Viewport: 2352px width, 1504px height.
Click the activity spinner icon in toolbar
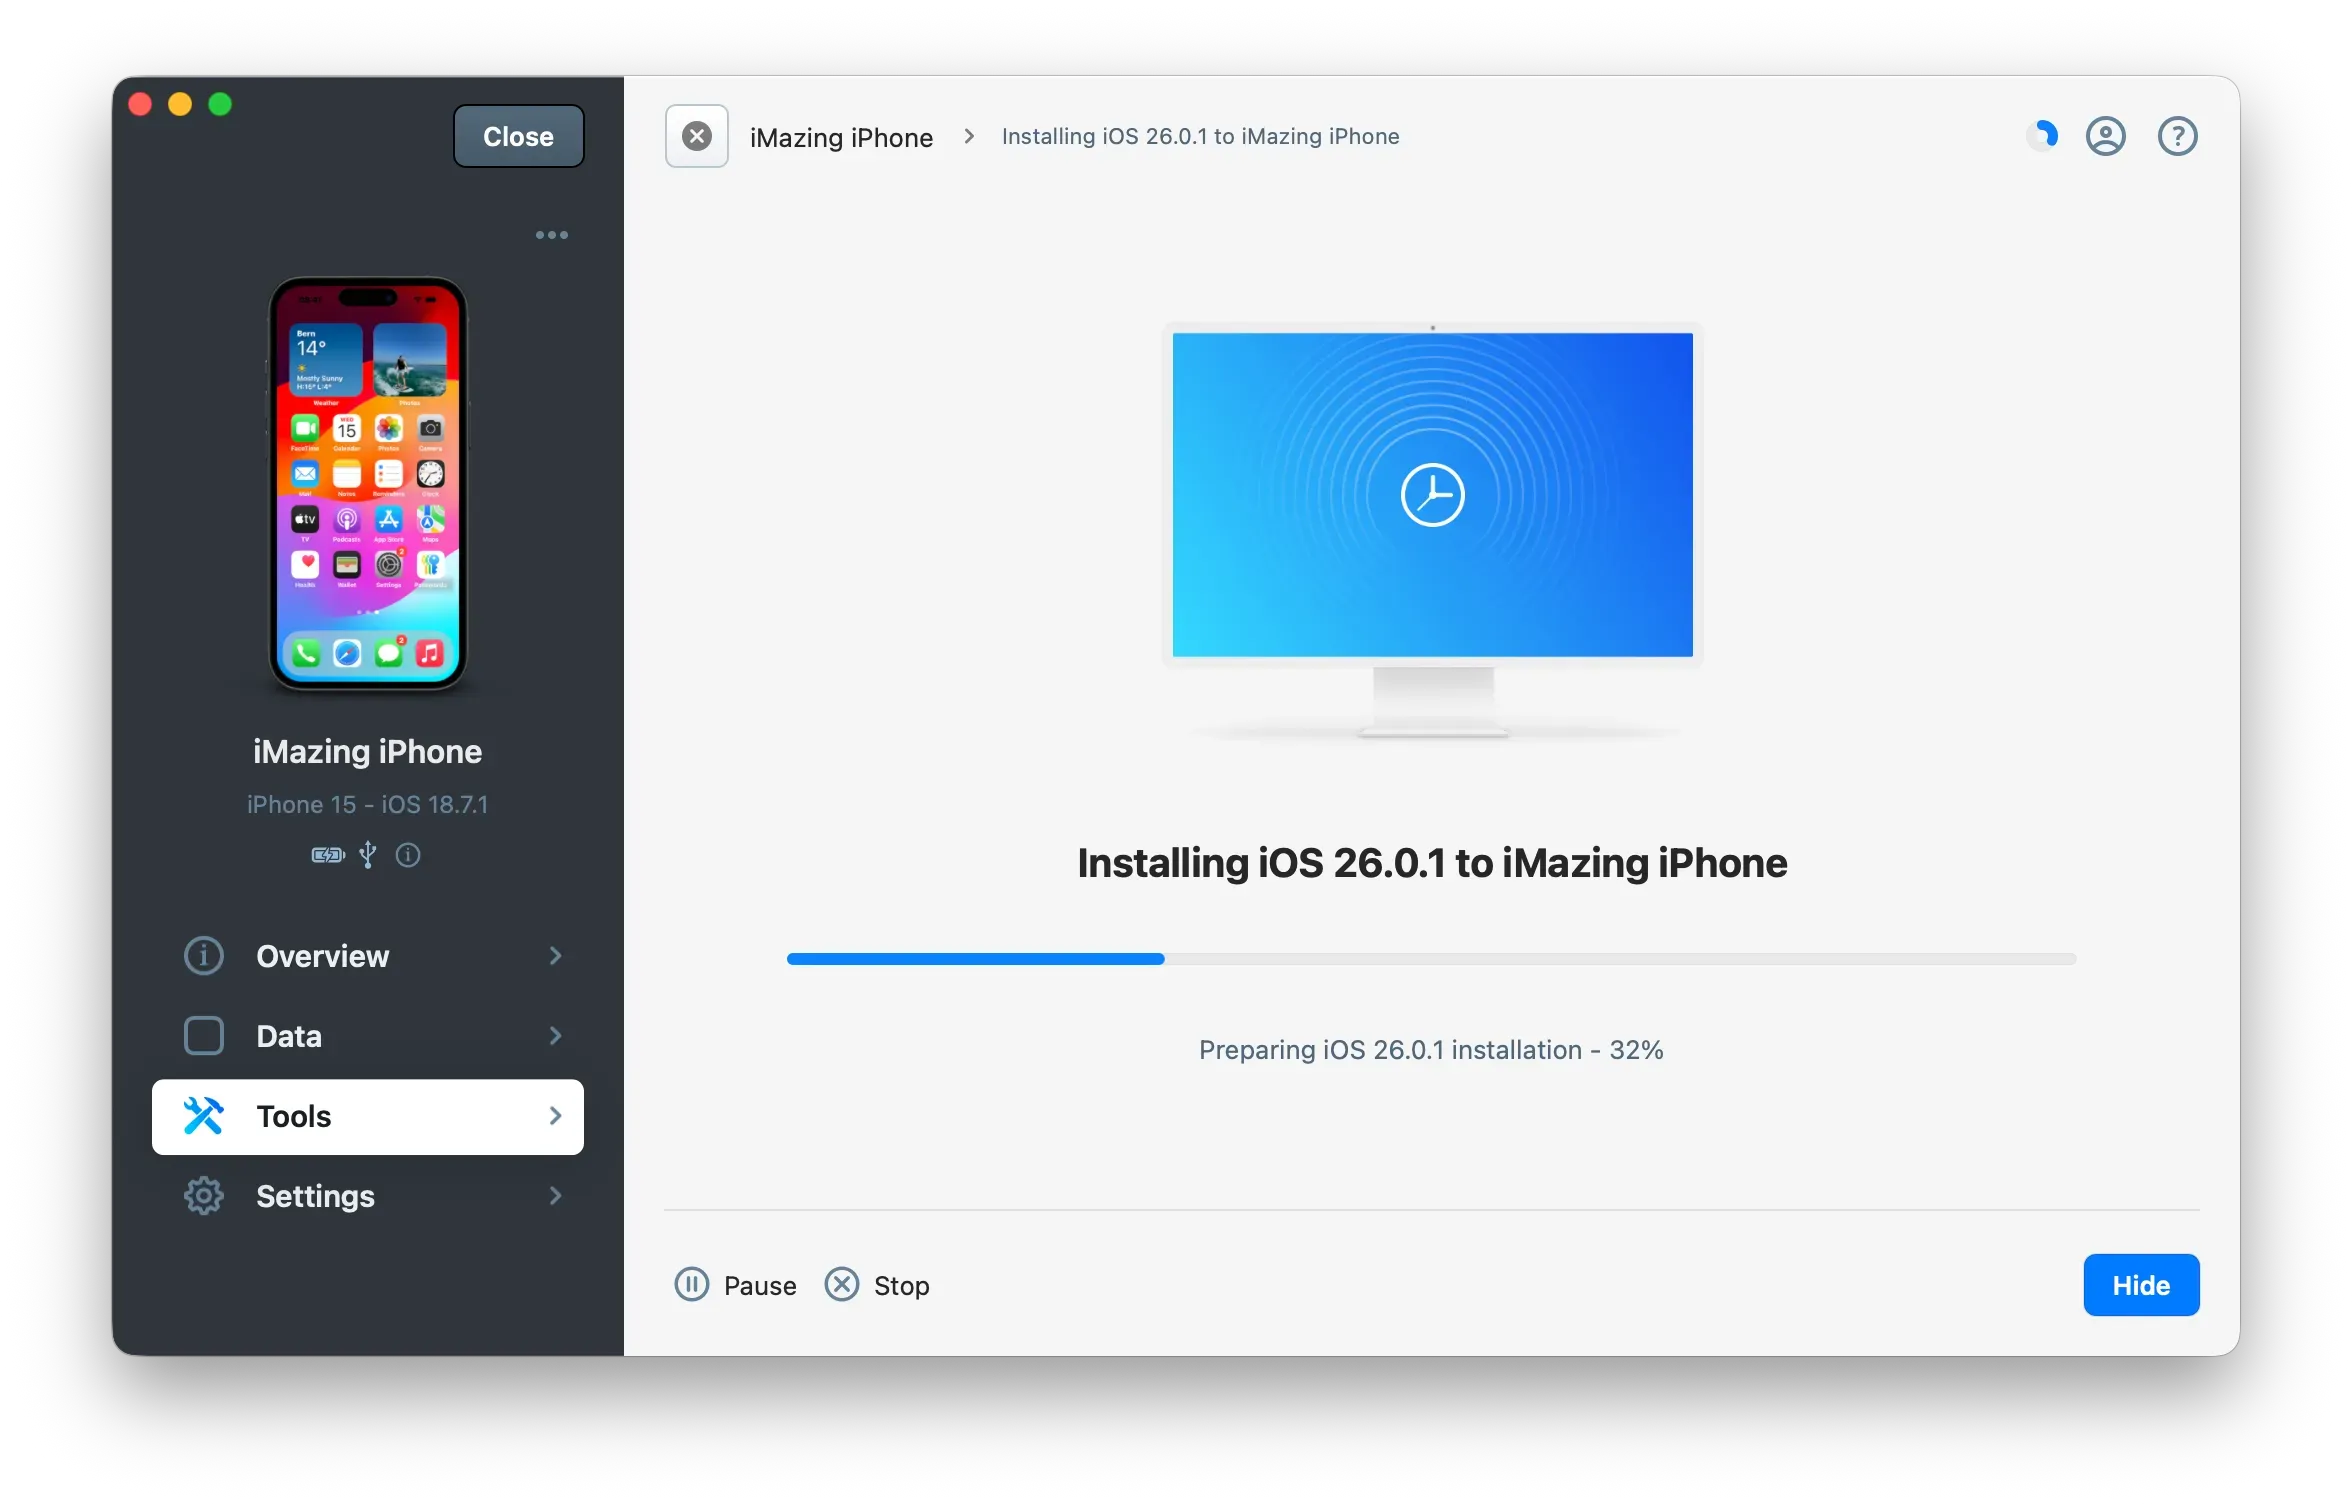pos(2042,136)
